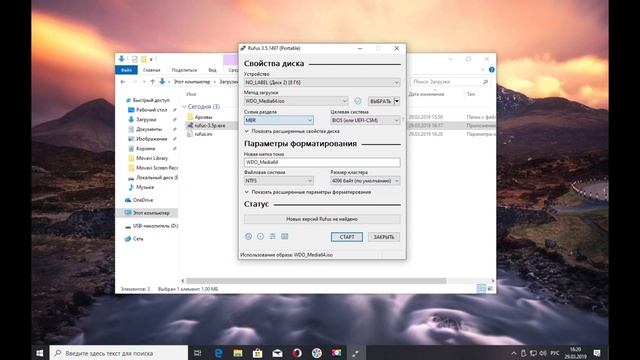This screenshot has width=640, height=360.
Task: Open Microsoft Edge from the taskbar
Action: click(x=218, y=353)
